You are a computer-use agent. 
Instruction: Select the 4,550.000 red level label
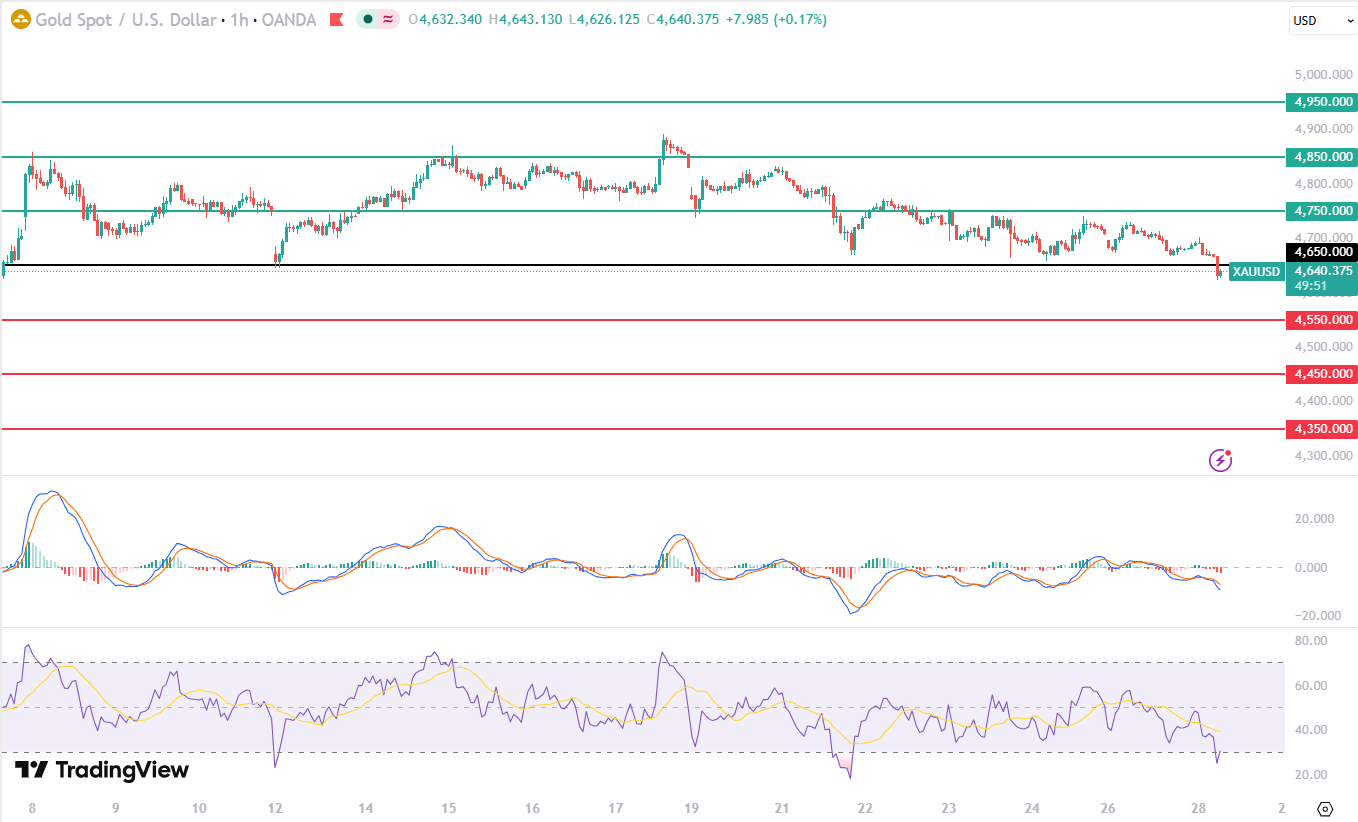tap(1322, 320)
